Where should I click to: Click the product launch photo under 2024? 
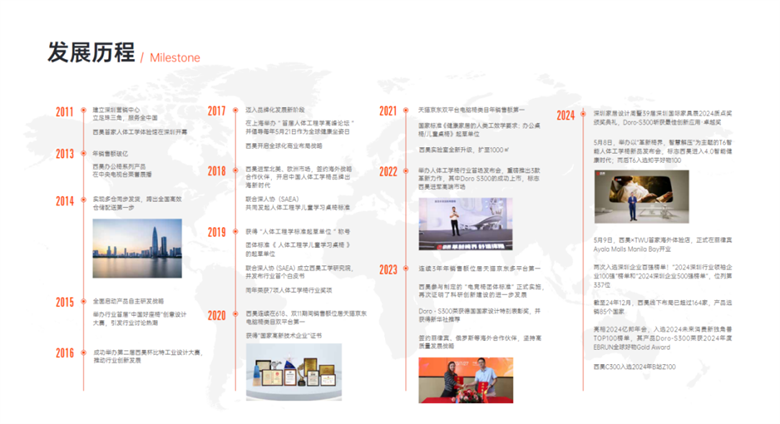(x=642, y=197)
